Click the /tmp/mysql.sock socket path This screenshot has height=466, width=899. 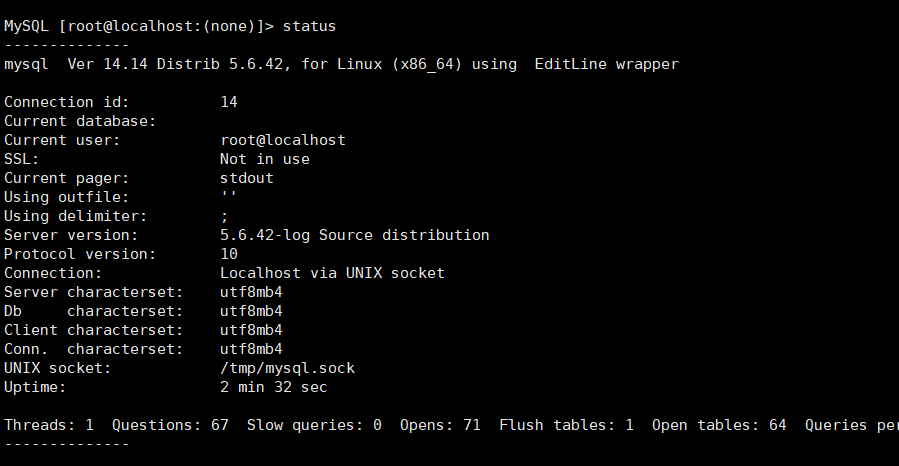coord(287,368)
